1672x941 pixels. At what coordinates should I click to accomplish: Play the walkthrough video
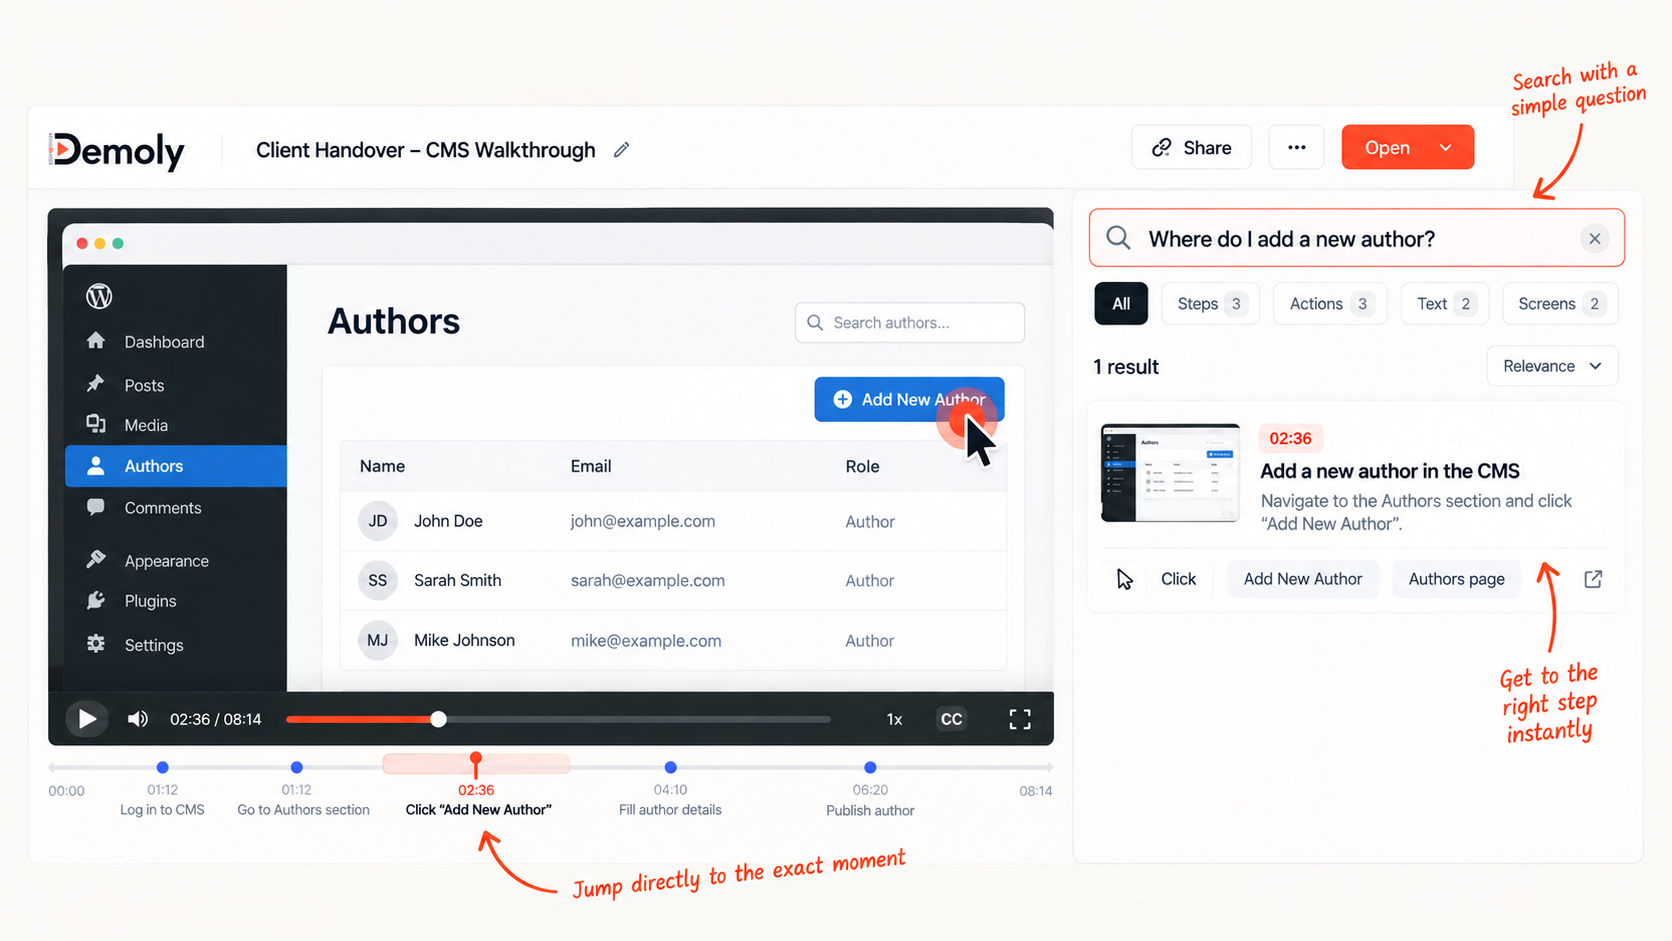(87, 719)
